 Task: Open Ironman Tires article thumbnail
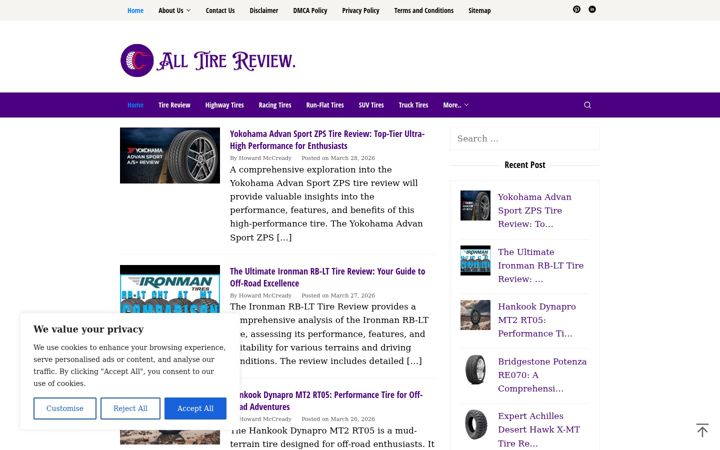pos(170,289)
